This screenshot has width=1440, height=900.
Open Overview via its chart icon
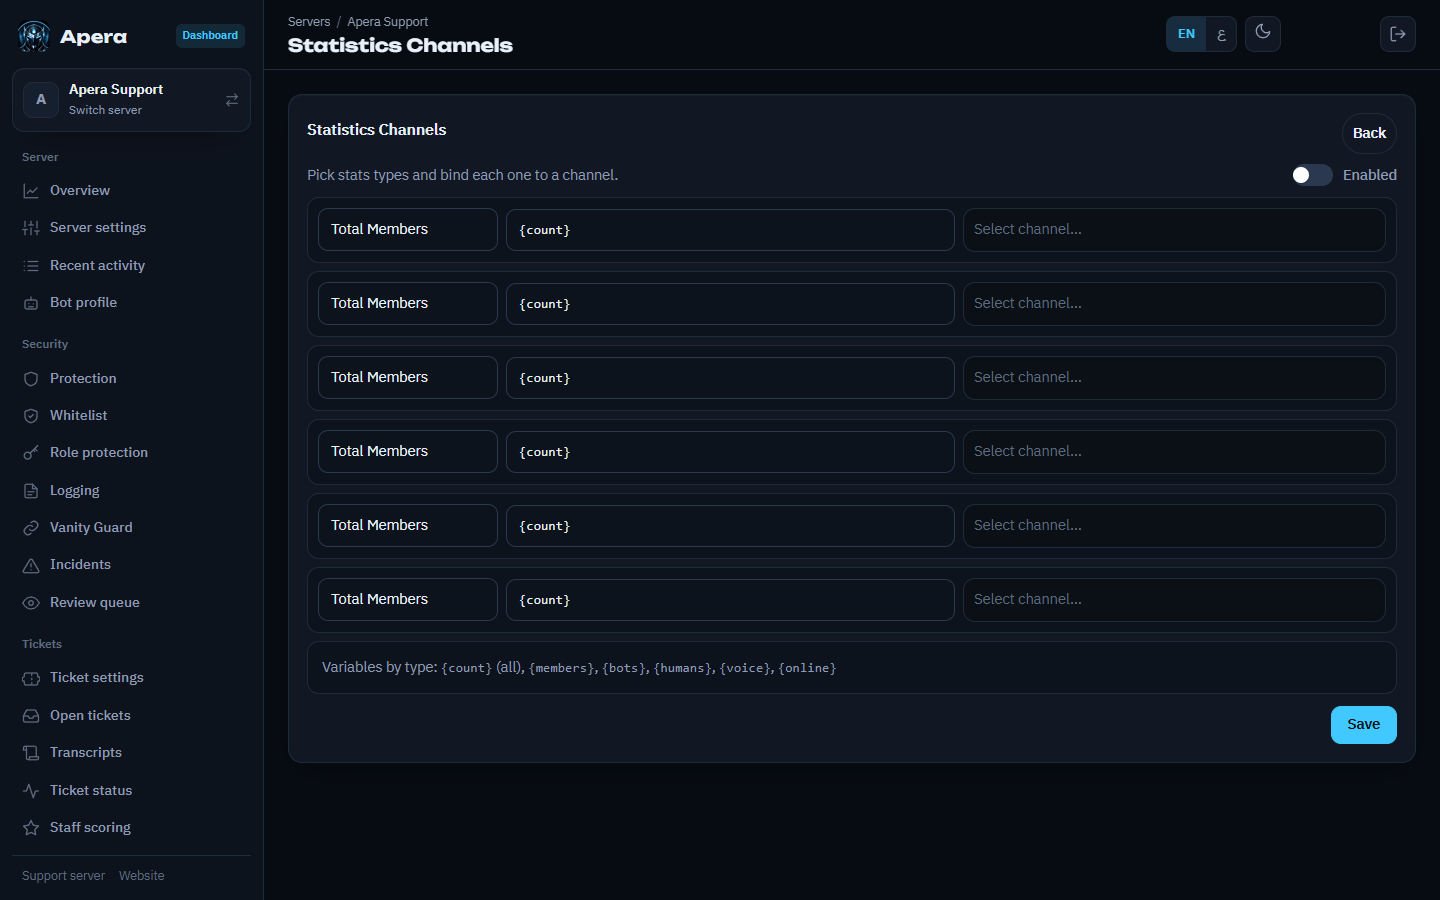pos(31,191)
